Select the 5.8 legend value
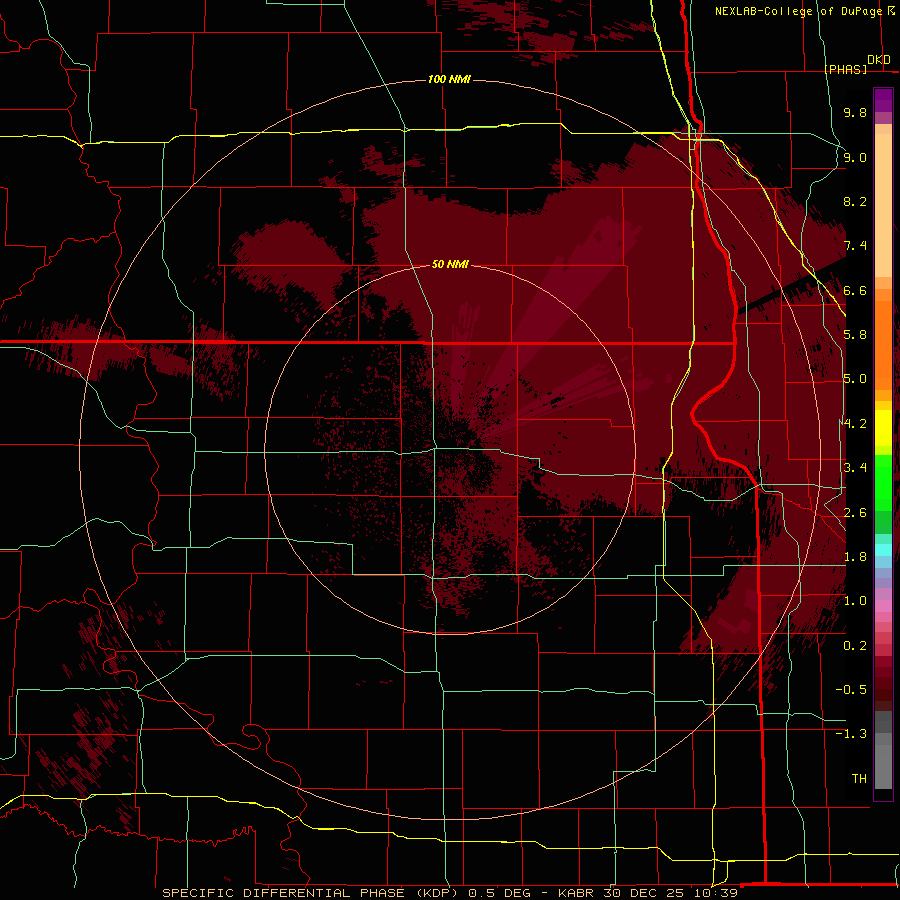The width and height of the screenshot is (900, 900). point(855,335)
